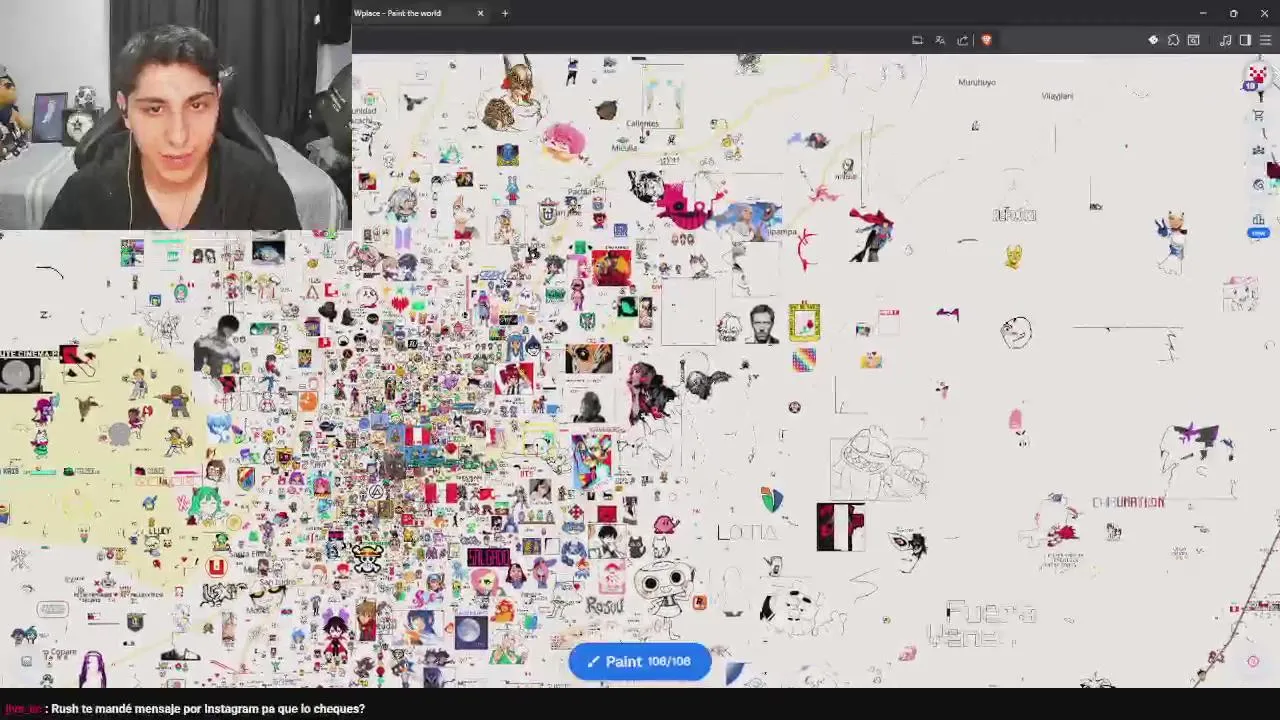Viewport: 1280px width, 720px height.
Task: Click the troll face drawing on the map
Action: 1016,332
